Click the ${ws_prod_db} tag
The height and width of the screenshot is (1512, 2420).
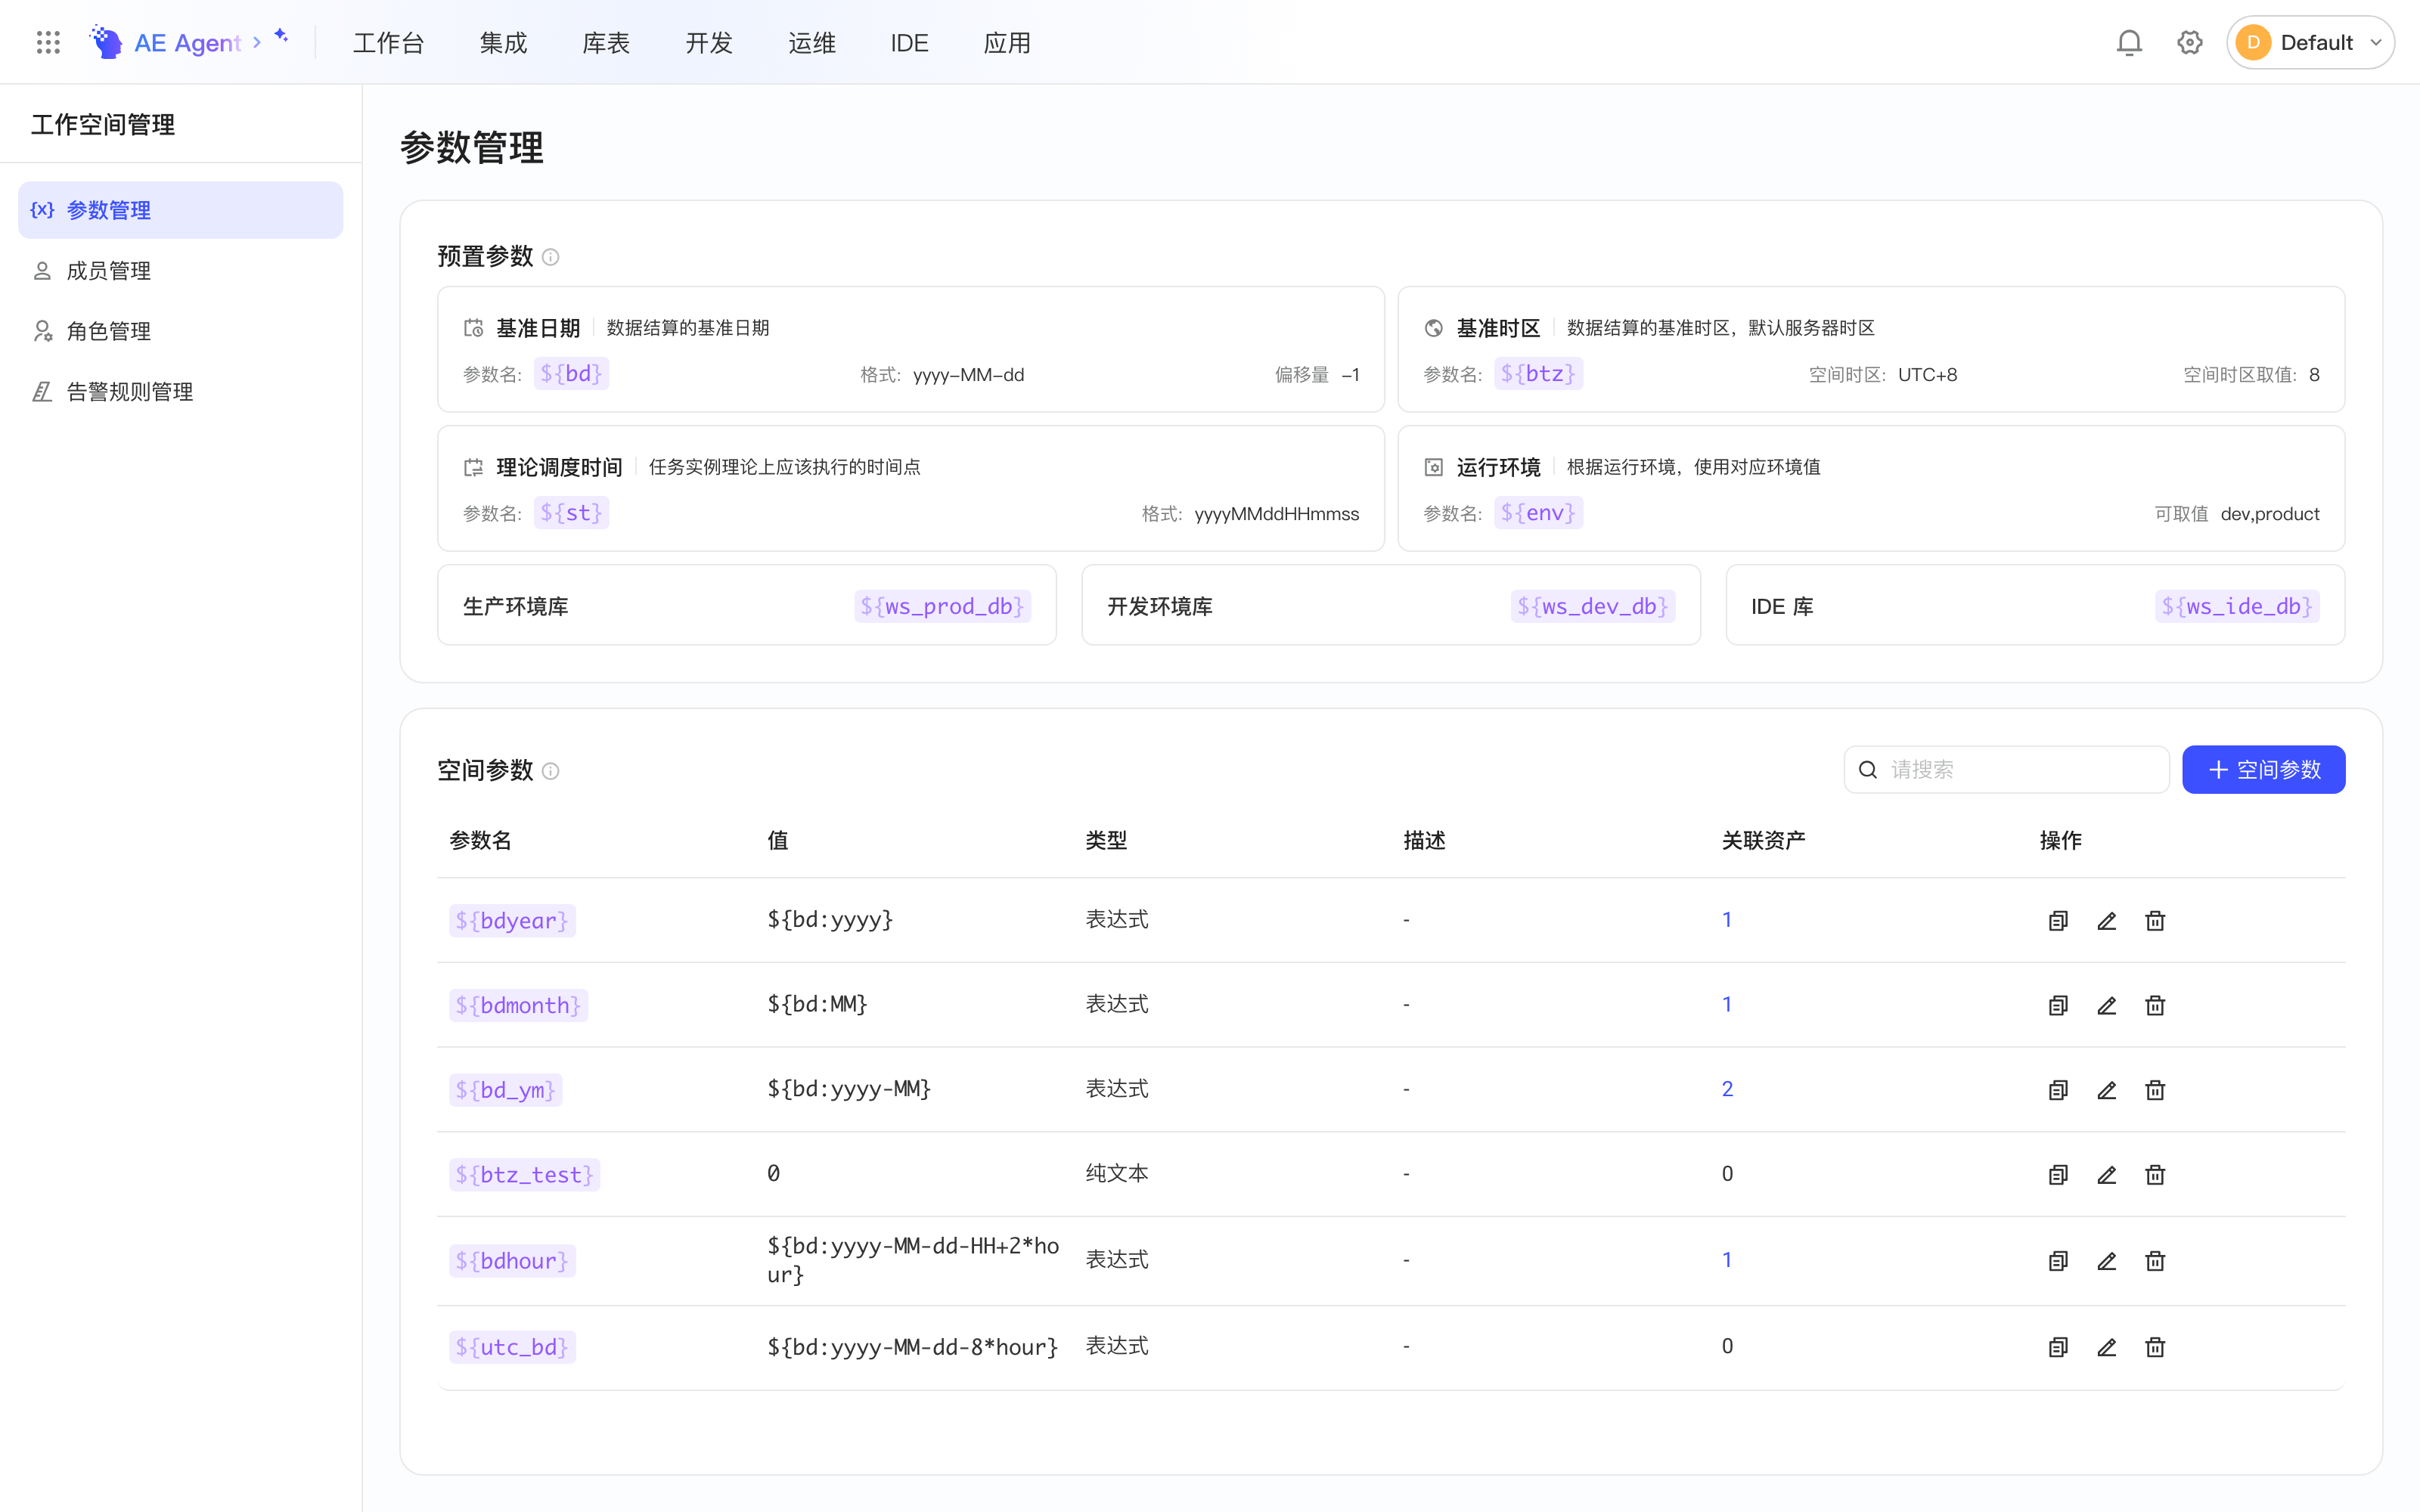tap(942, 606)
